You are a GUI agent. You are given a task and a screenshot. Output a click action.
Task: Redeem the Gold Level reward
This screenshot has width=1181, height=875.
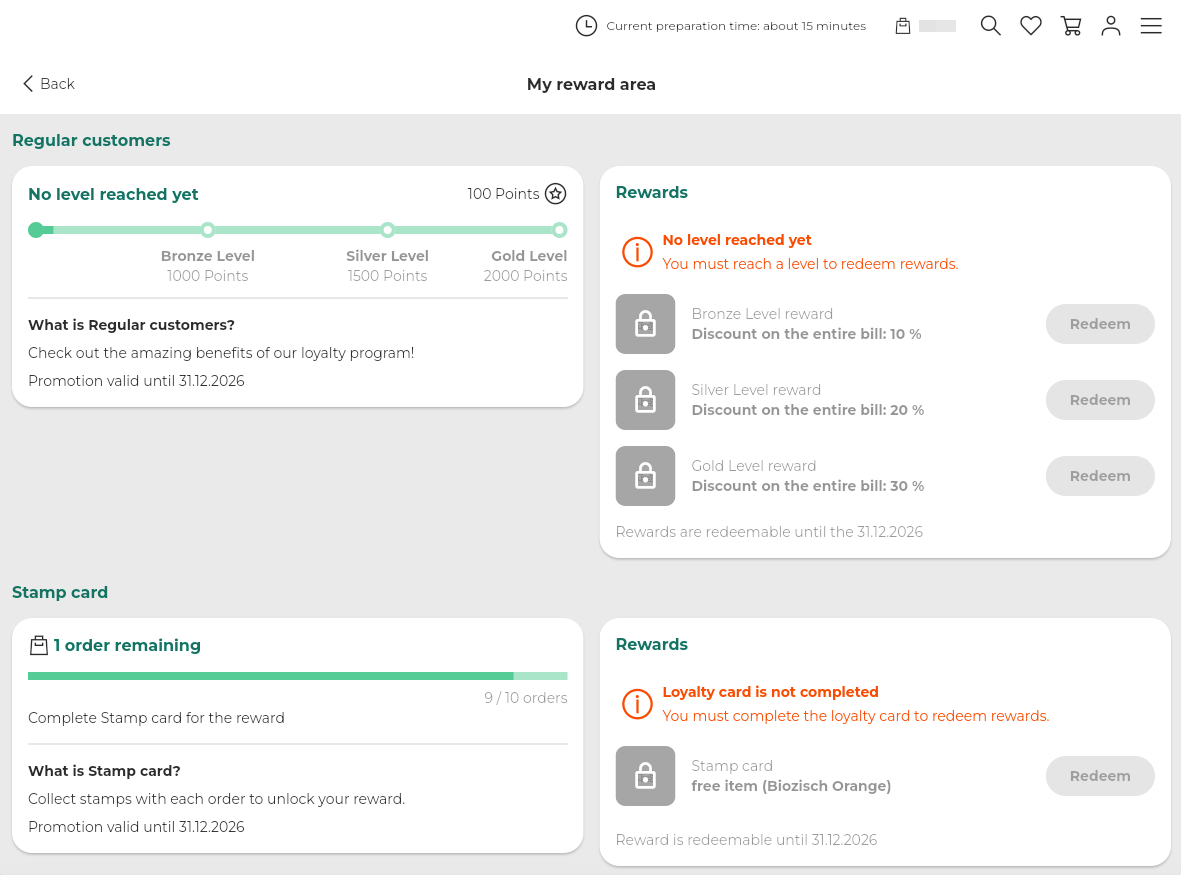1100,476
